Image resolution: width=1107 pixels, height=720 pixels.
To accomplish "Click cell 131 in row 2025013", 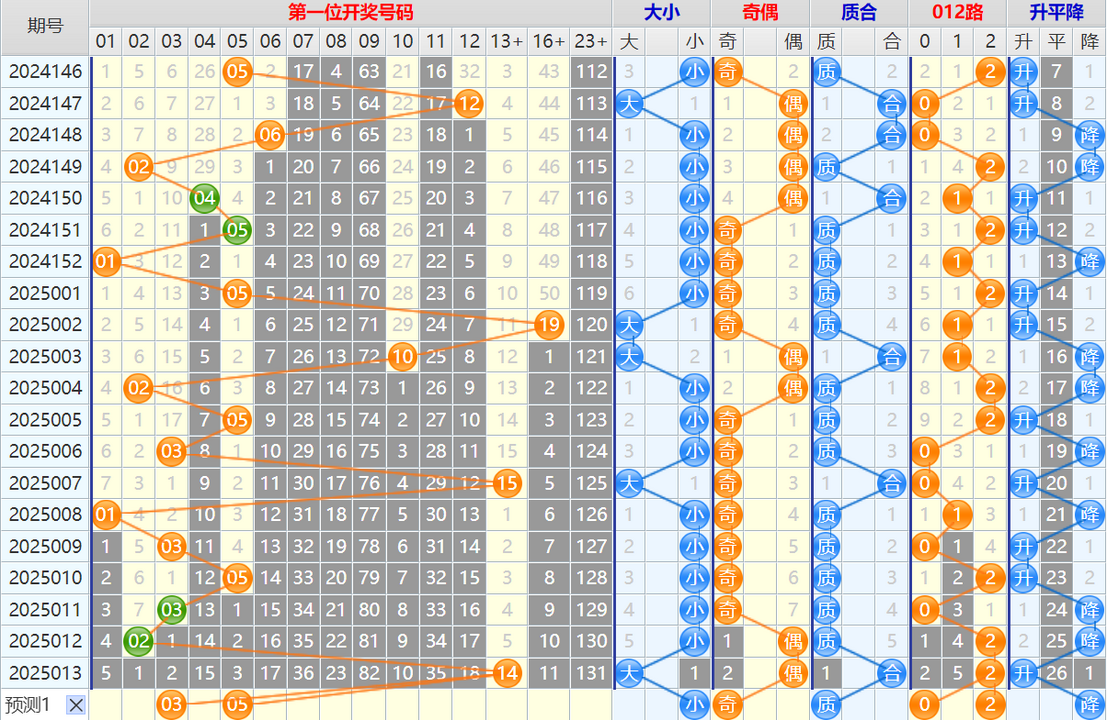I will pos(591,673).
